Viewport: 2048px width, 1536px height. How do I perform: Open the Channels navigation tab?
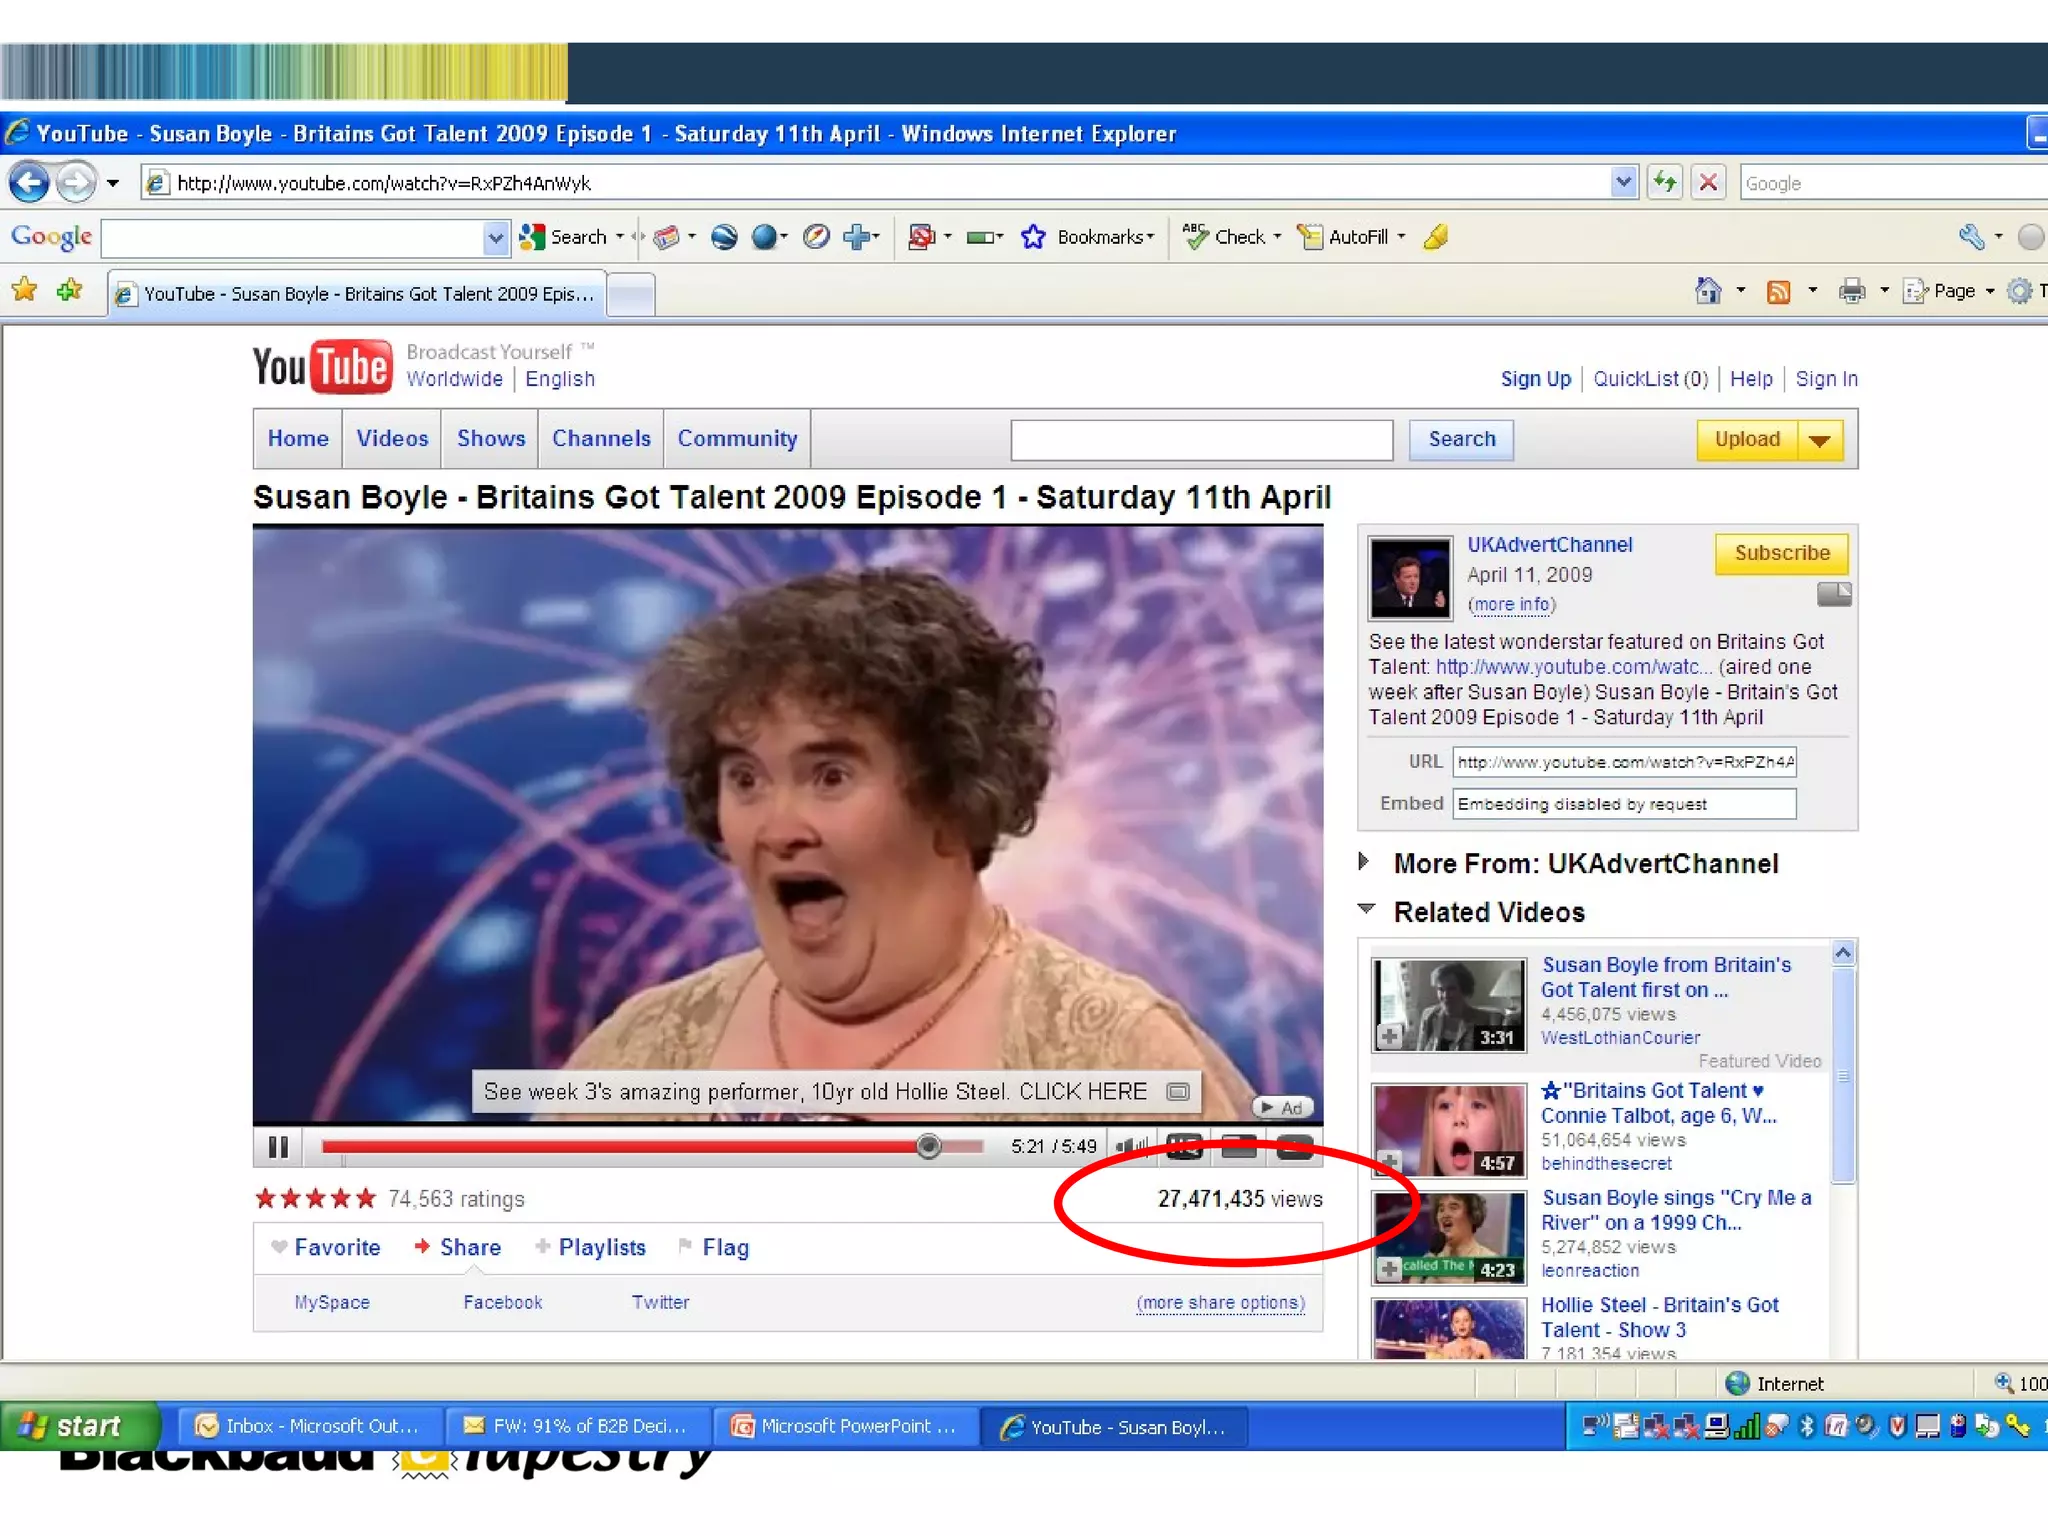[x=601, y=439]
